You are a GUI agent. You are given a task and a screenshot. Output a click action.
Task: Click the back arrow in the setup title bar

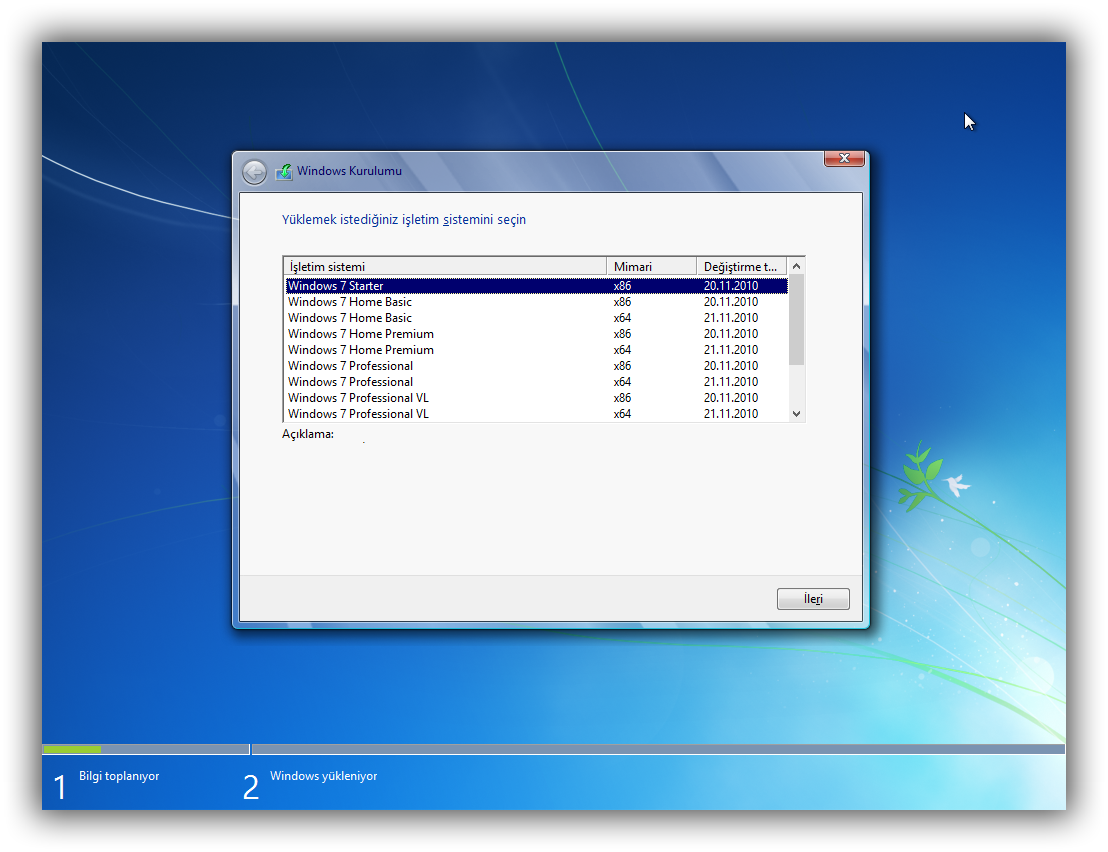click(254, 172)
